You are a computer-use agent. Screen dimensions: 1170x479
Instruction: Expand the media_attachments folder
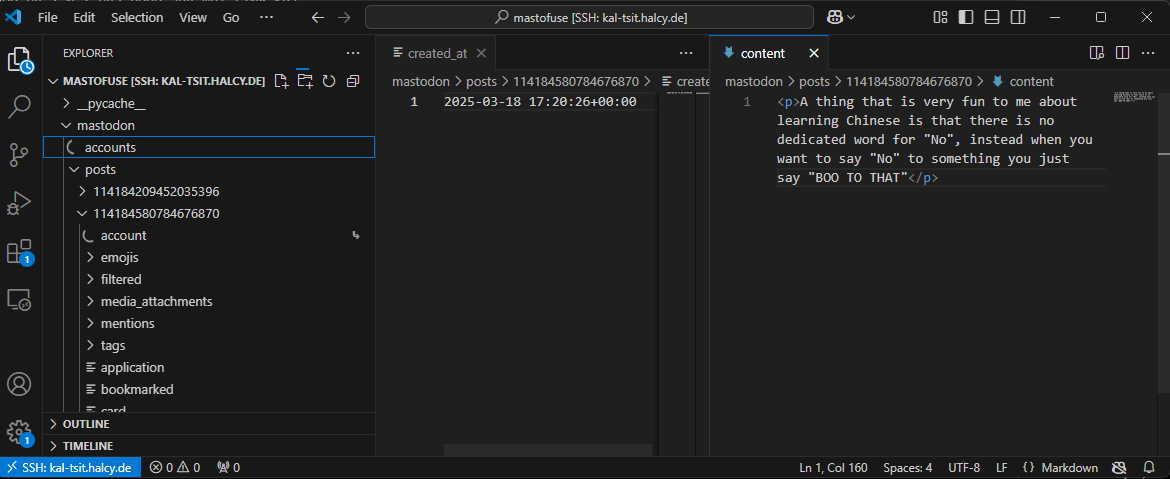tap(156, 301)
